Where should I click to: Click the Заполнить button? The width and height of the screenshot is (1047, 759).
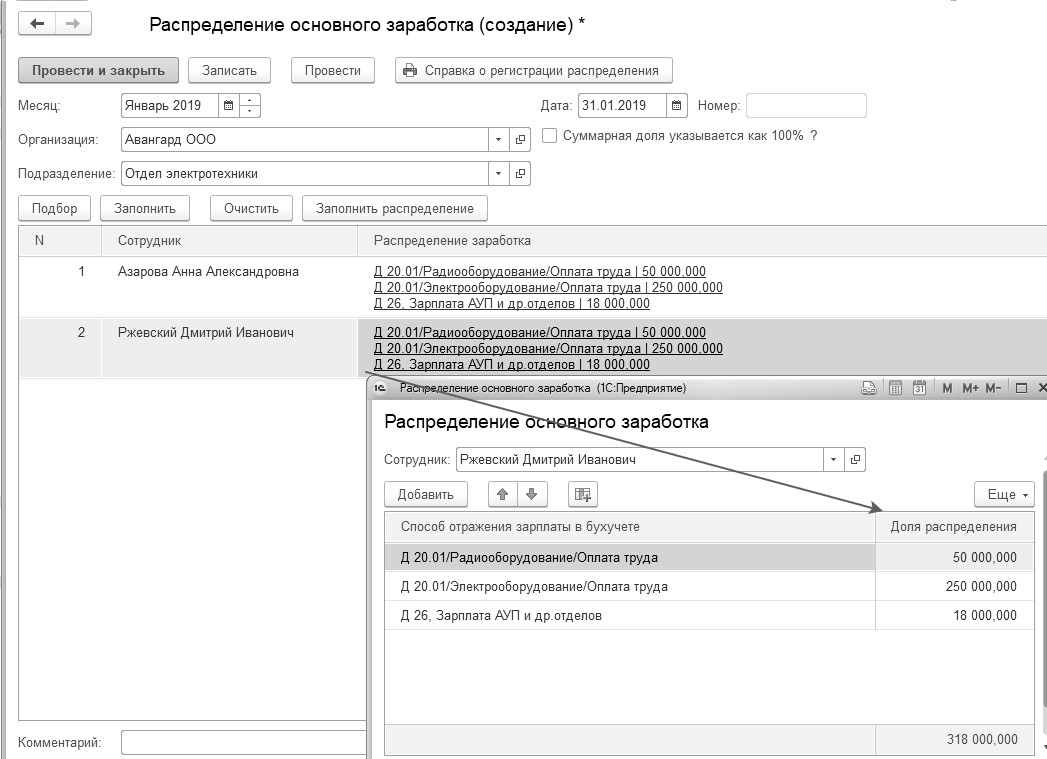pyautogui.click(x=145, y=208)
